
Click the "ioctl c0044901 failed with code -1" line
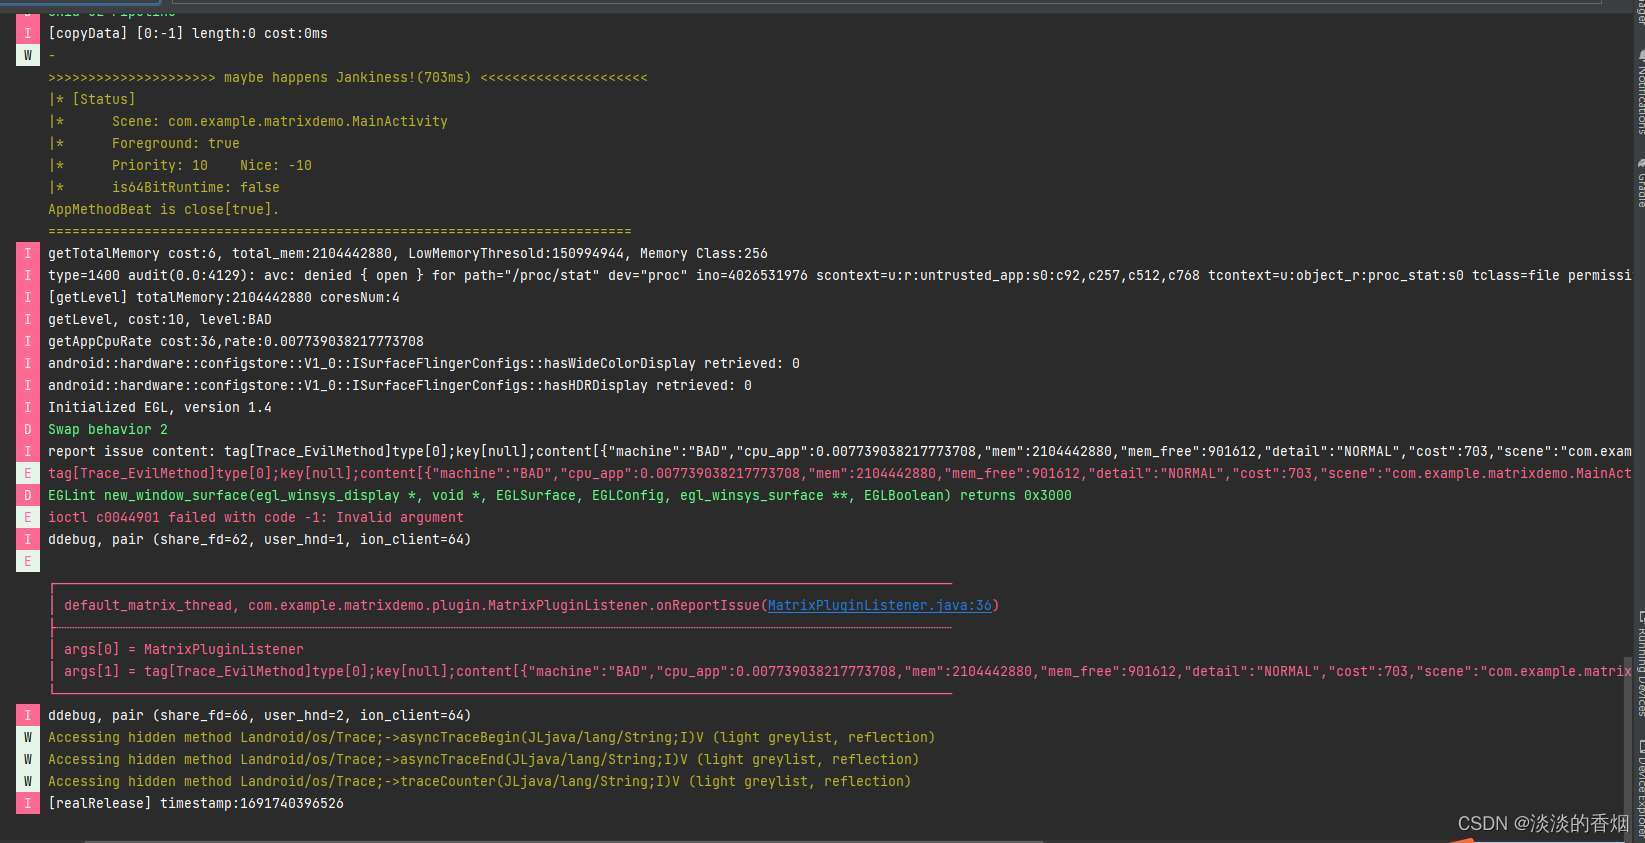click(x=256, y=517)
